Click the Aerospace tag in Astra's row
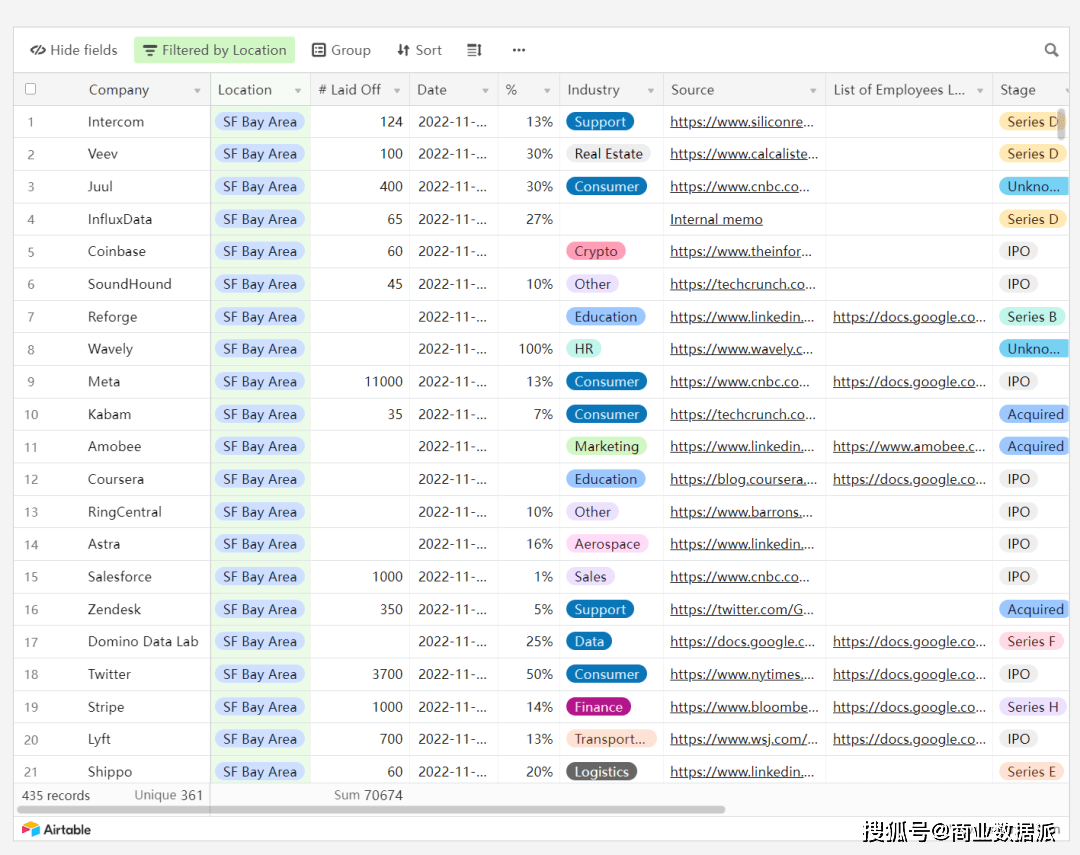The width and height of the screenshot is (1080, 855). [x=608, y=544]
